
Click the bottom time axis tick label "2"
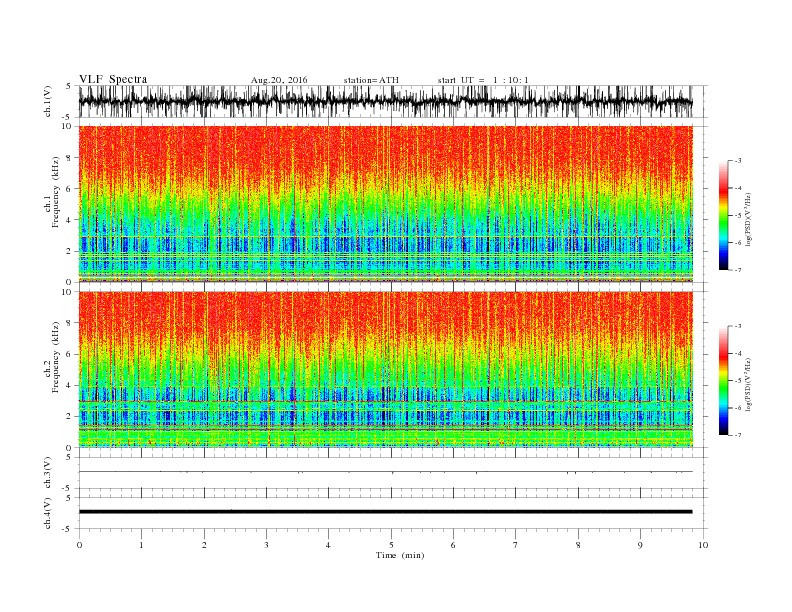204,545
